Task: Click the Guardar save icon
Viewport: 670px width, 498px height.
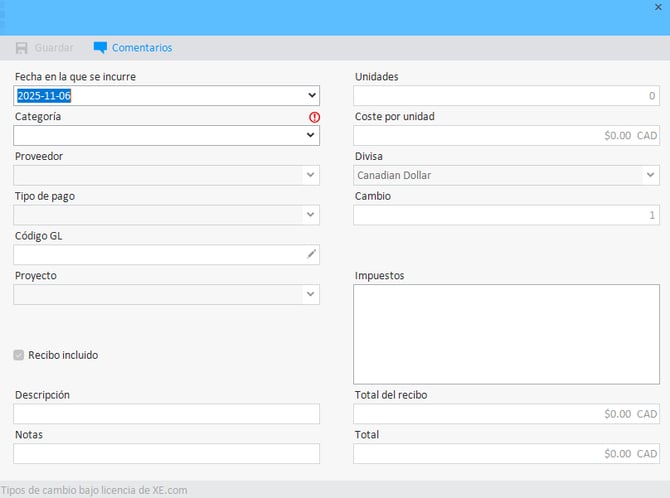Action: tap(21, 48)
